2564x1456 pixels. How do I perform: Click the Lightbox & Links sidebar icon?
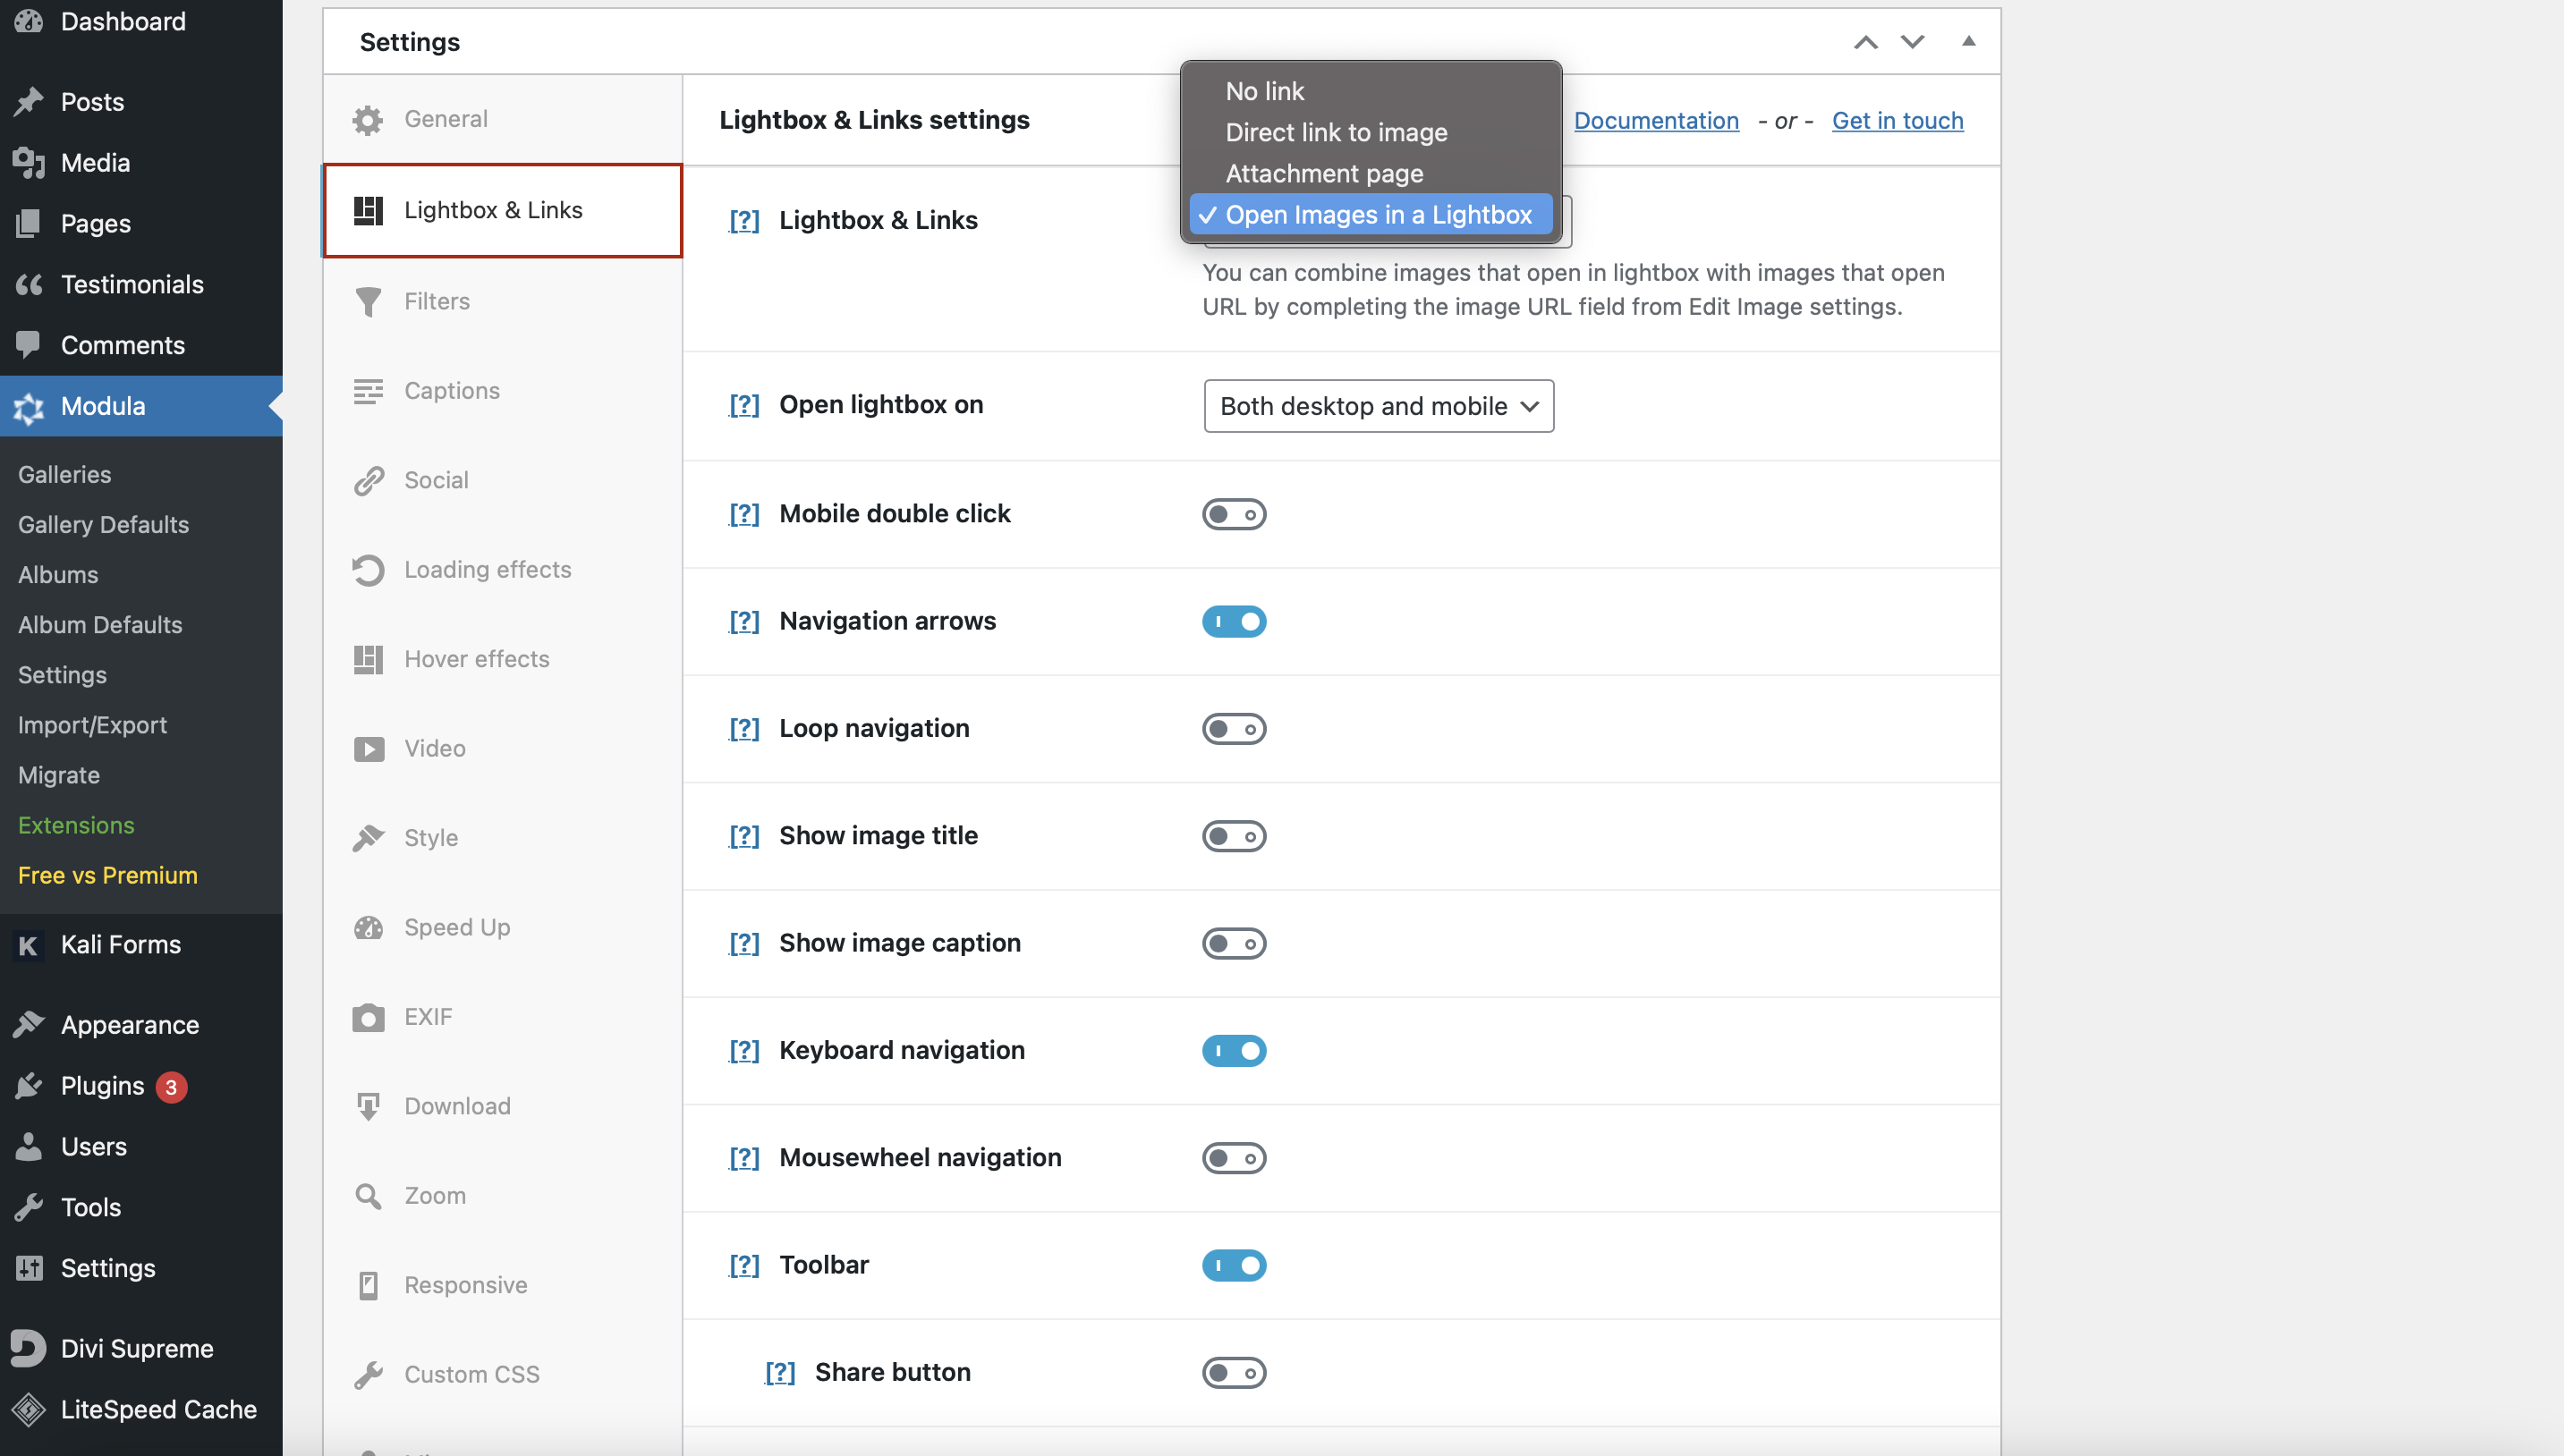366,209
